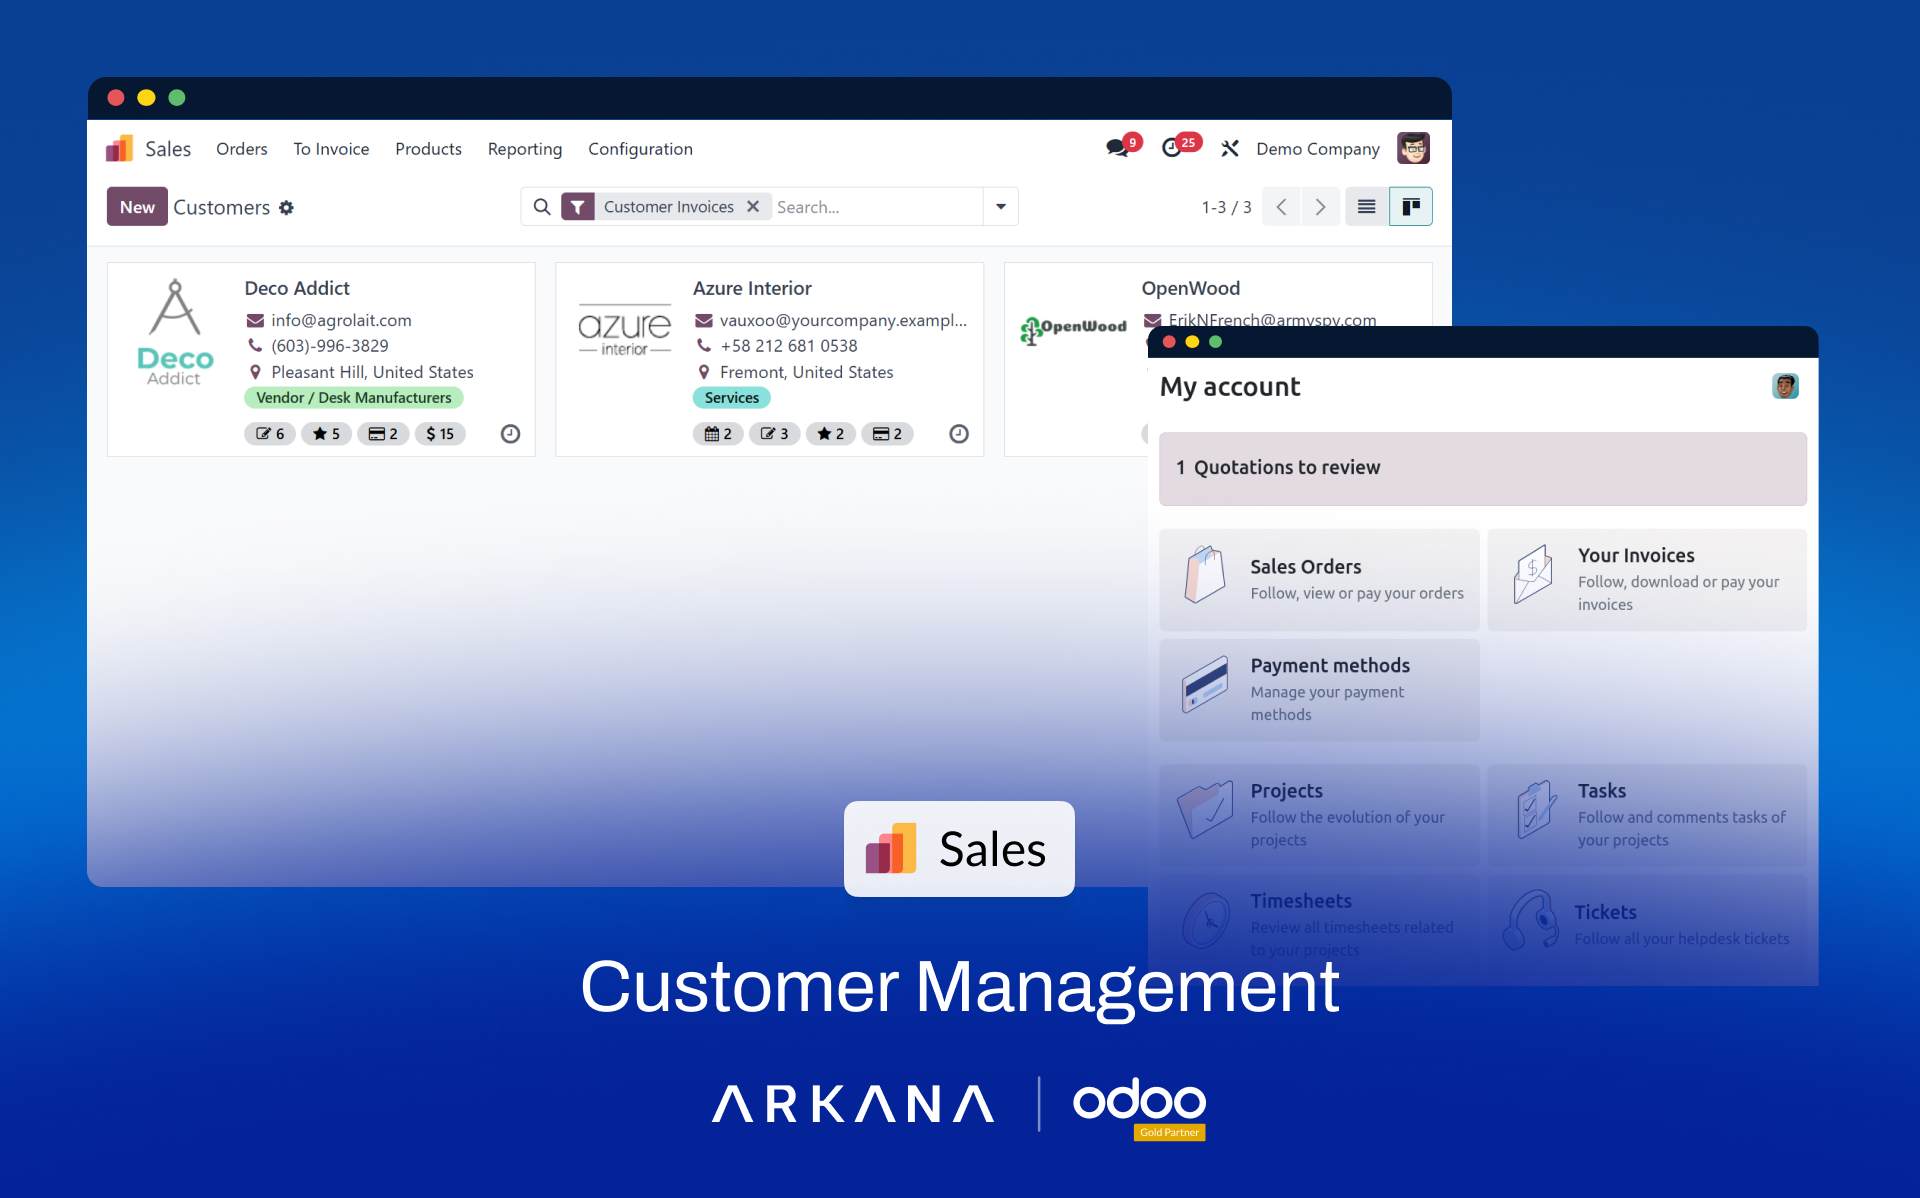Image resolution: width=1920 pixels, height=1198 pixels.
Task: Open the Deco Addict customer card logo
Action: [175, 333]
